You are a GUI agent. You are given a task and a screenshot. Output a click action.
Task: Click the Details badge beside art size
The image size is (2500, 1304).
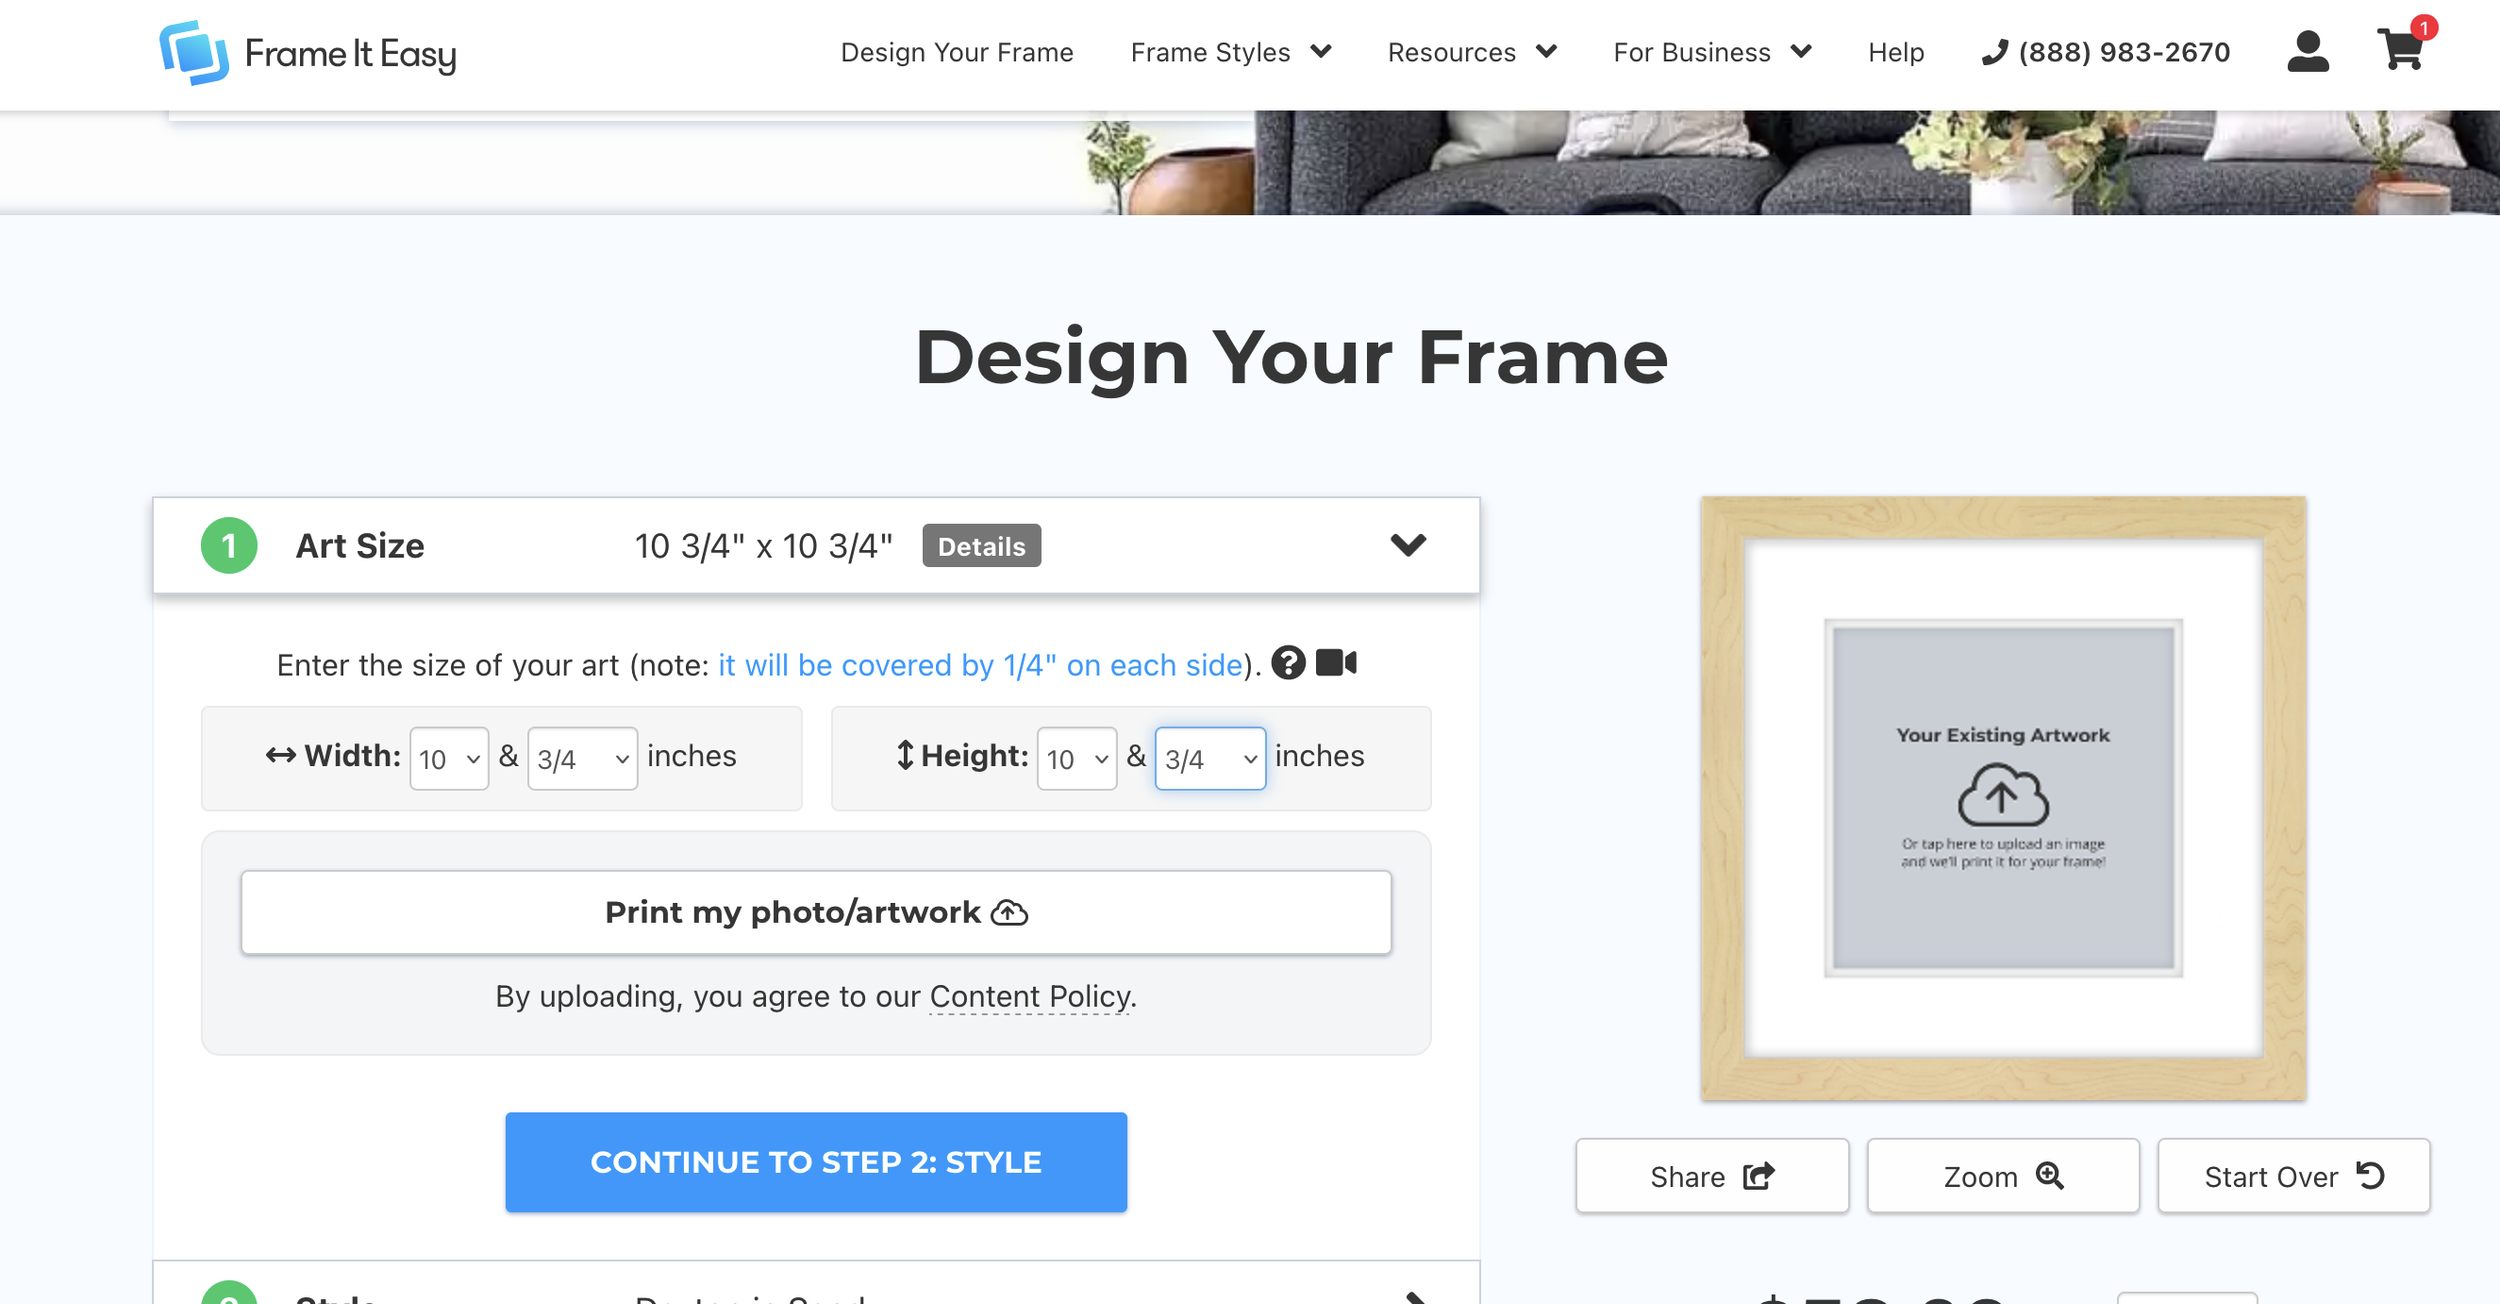[981, 546]
